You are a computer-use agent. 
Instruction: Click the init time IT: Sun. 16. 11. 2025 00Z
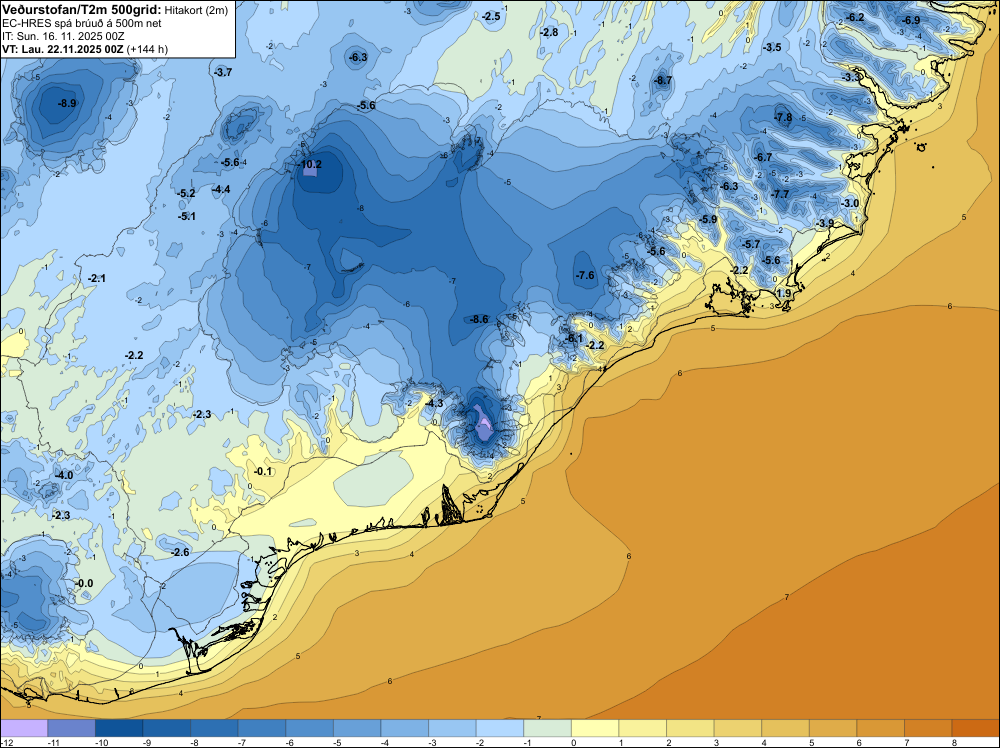tap(63, 36)
